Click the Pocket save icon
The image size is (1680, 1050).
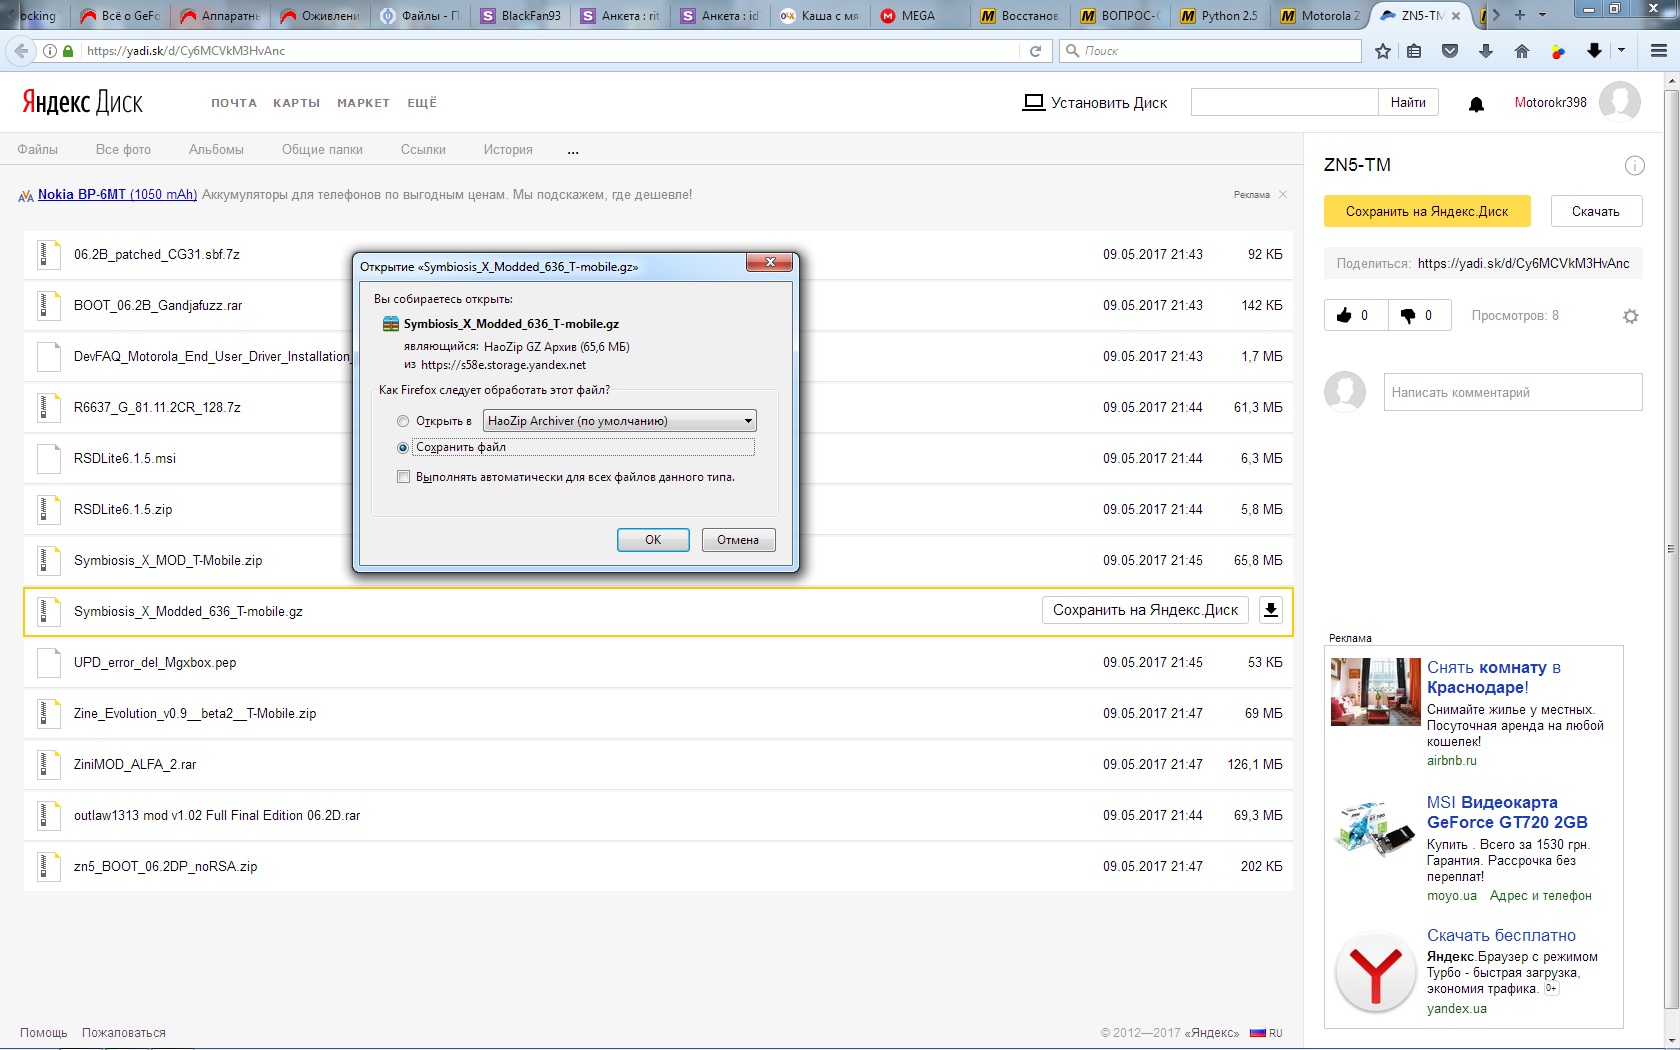1450,51
